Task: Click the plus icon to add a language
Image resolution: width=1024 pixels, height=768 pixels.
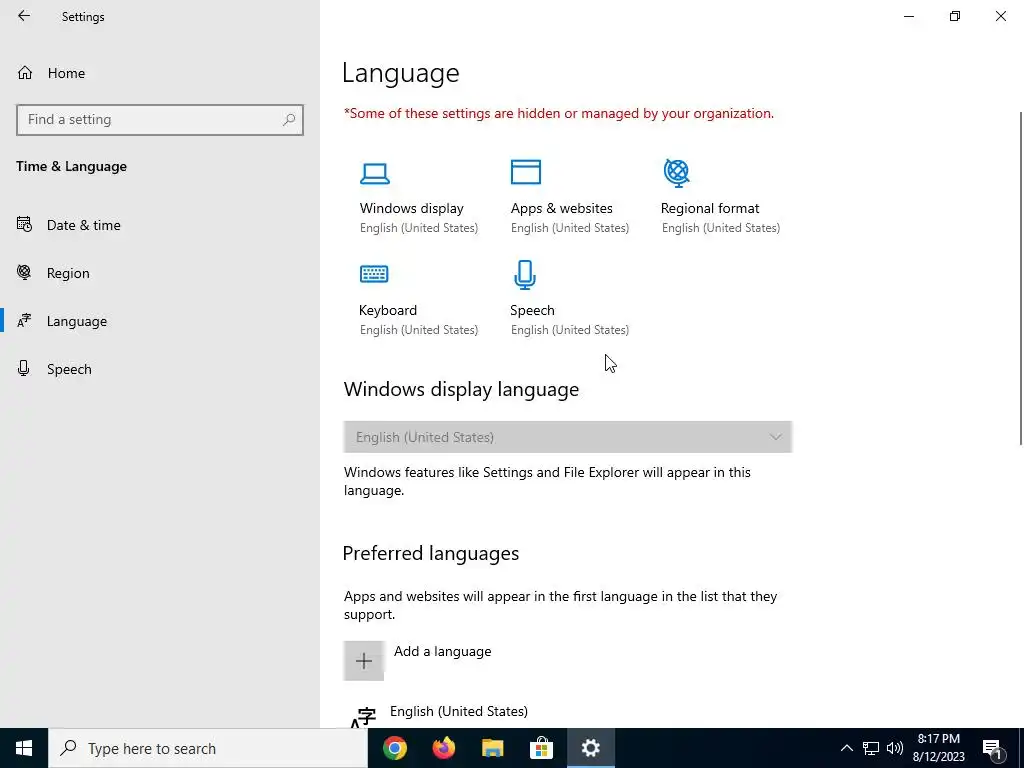Action: [364, 660]
